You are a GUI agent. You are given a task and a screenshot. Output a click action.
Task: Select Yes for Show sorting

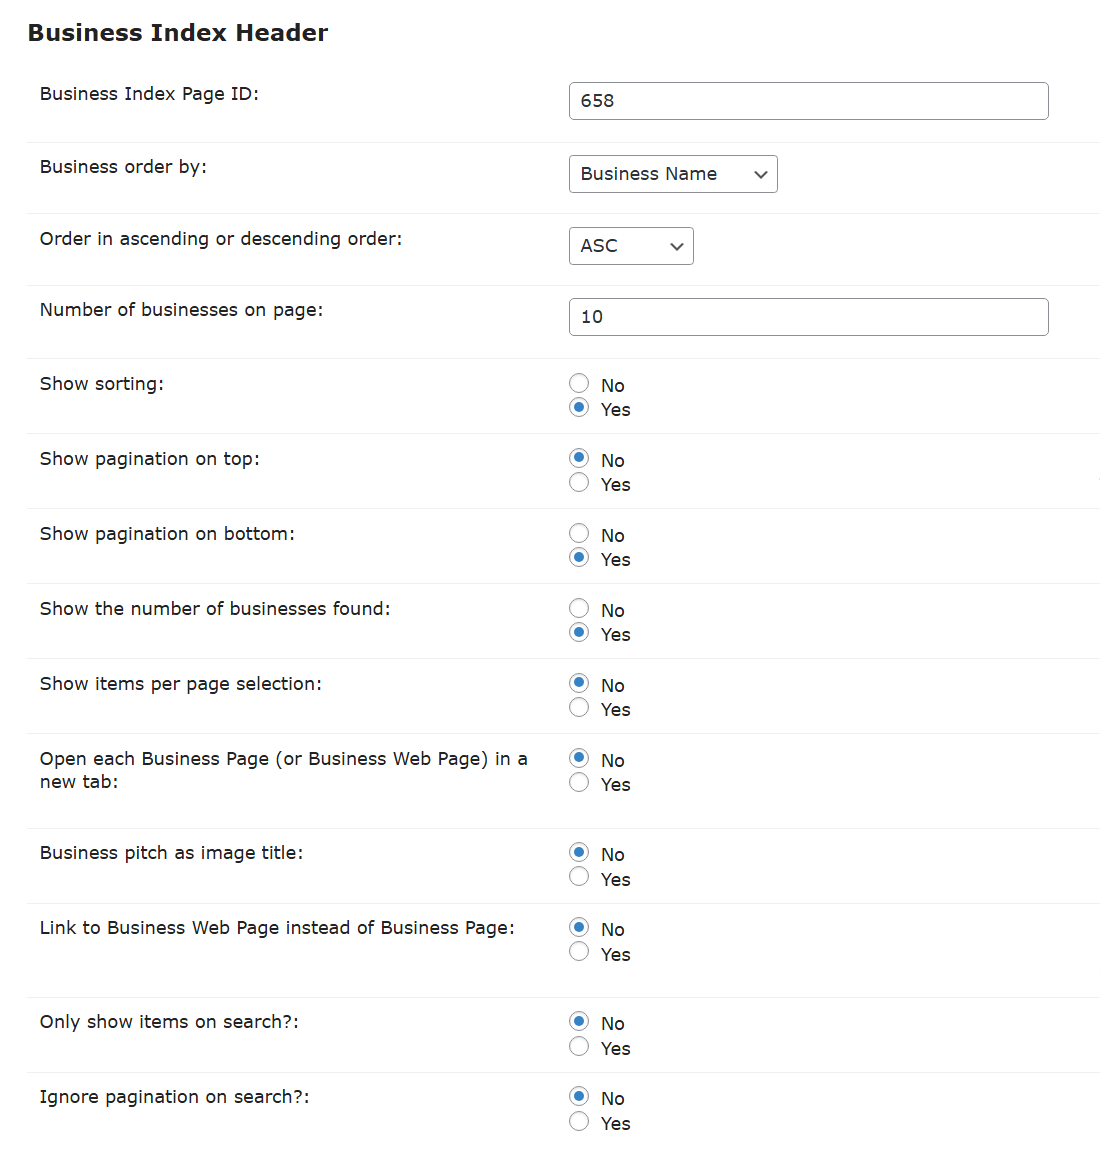click(x=579, y=408)
